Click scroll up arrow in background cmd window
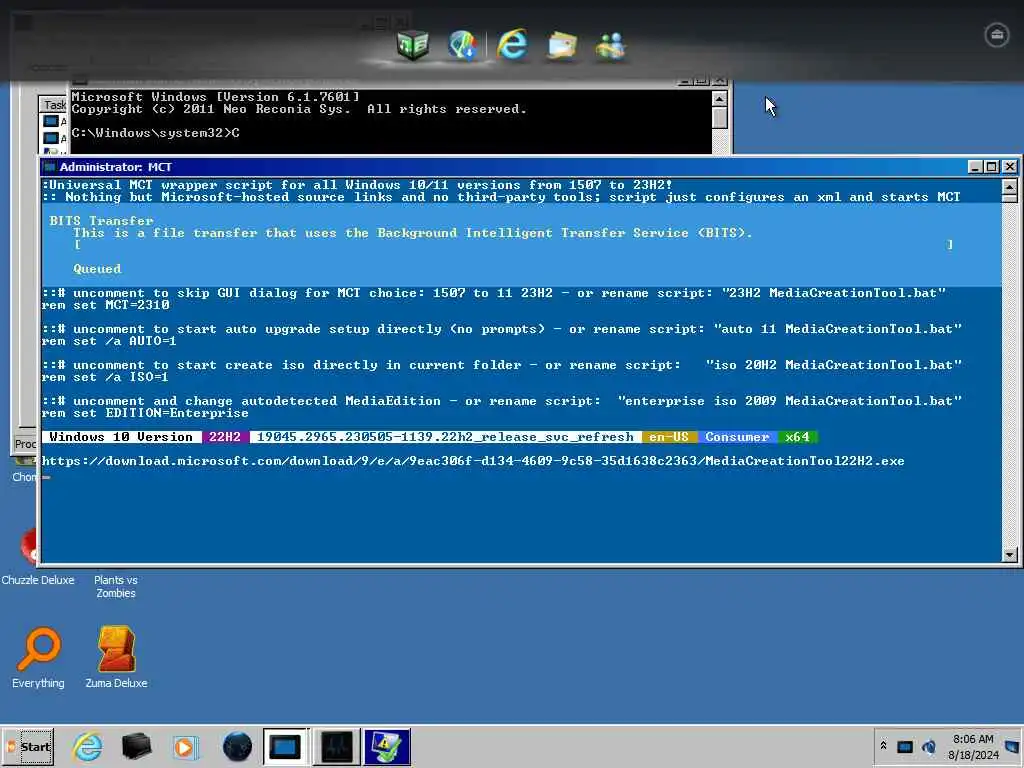The image size is (1024, 768). (x=719, y=99)
